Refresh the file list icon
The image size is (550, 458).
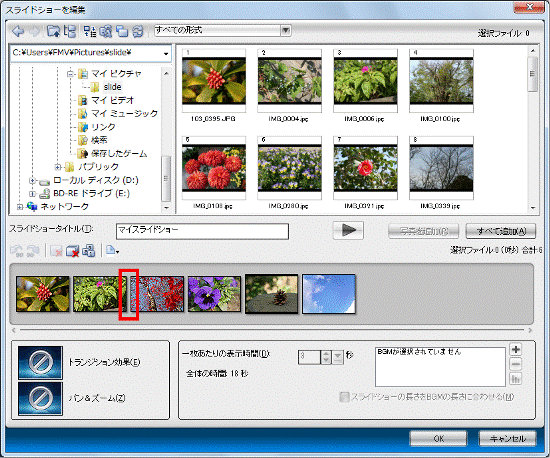coord(138,31)
